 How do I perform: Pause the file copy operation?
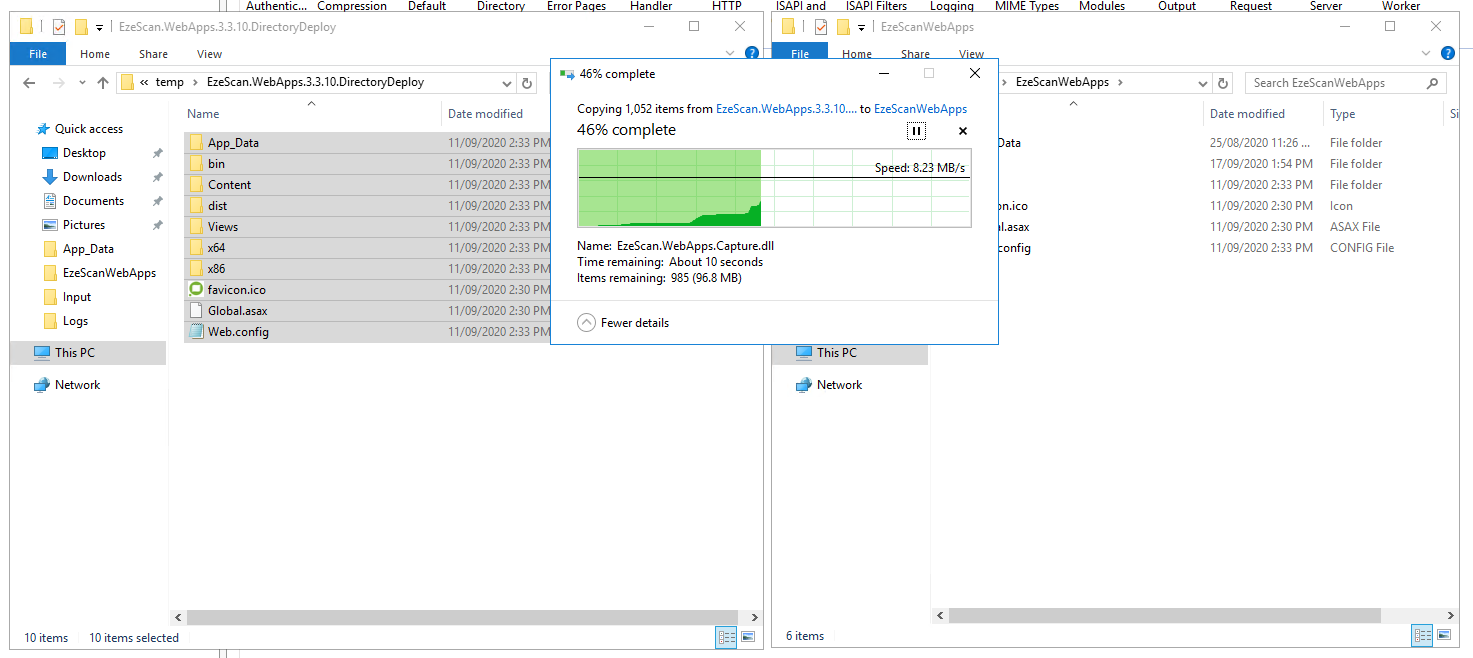916,131
